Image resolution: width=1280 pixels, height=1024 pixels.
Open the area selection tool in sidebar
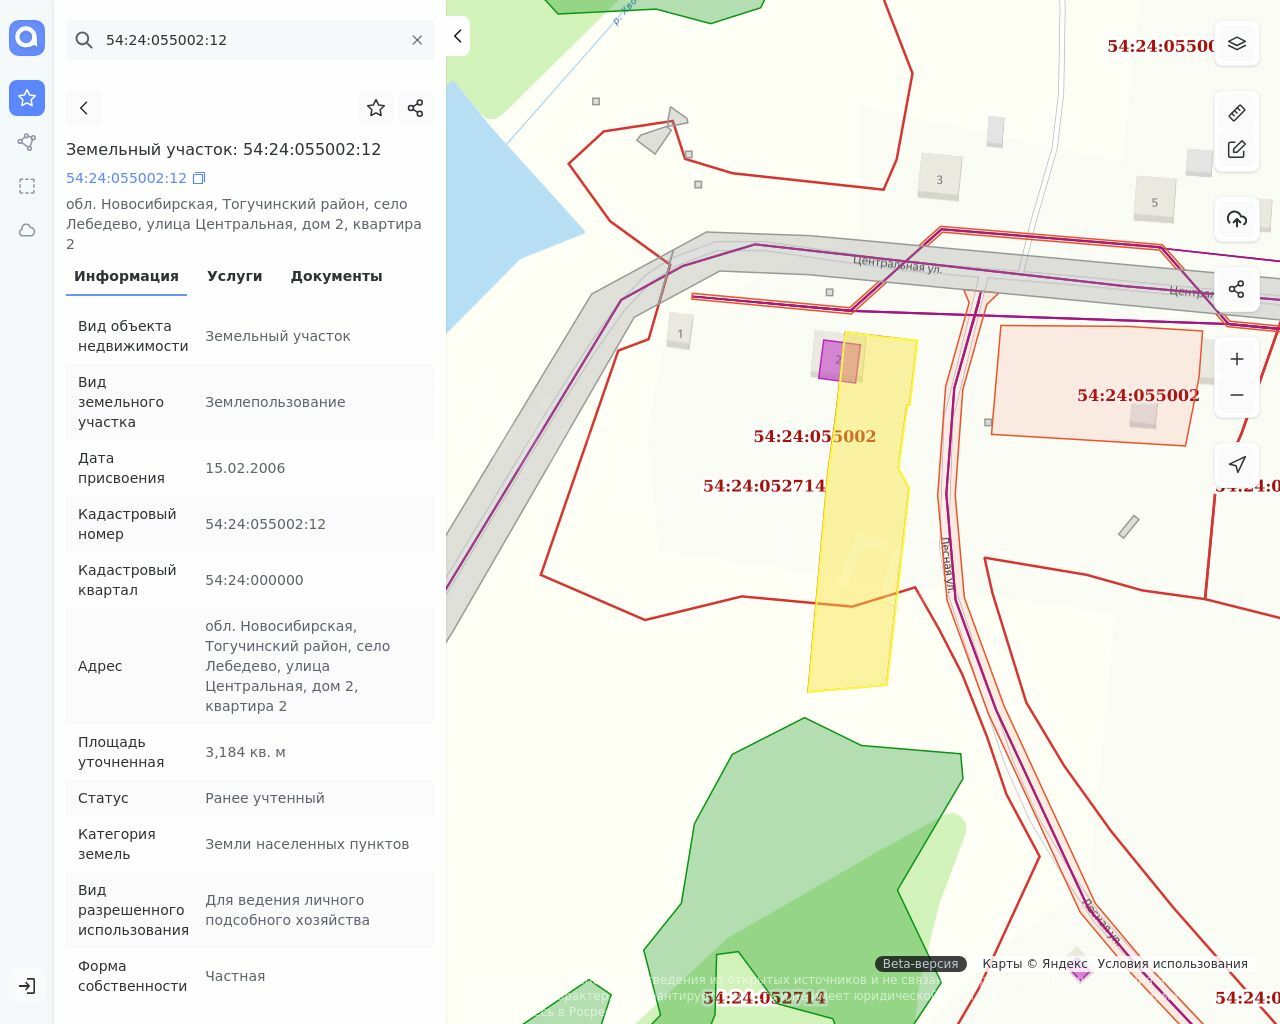pyautogui.click(x=27, y=186)
